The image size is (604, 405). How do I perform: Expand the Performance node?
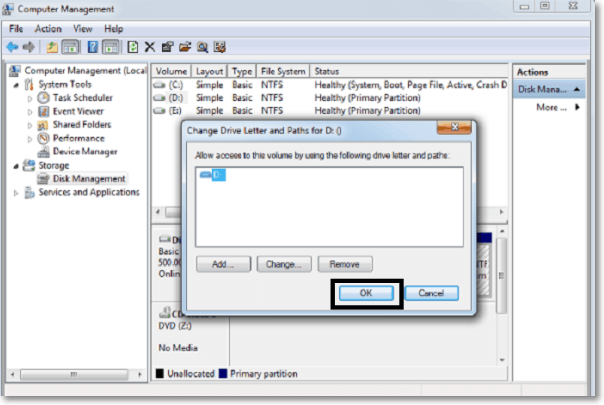click(x=30, y=139)
